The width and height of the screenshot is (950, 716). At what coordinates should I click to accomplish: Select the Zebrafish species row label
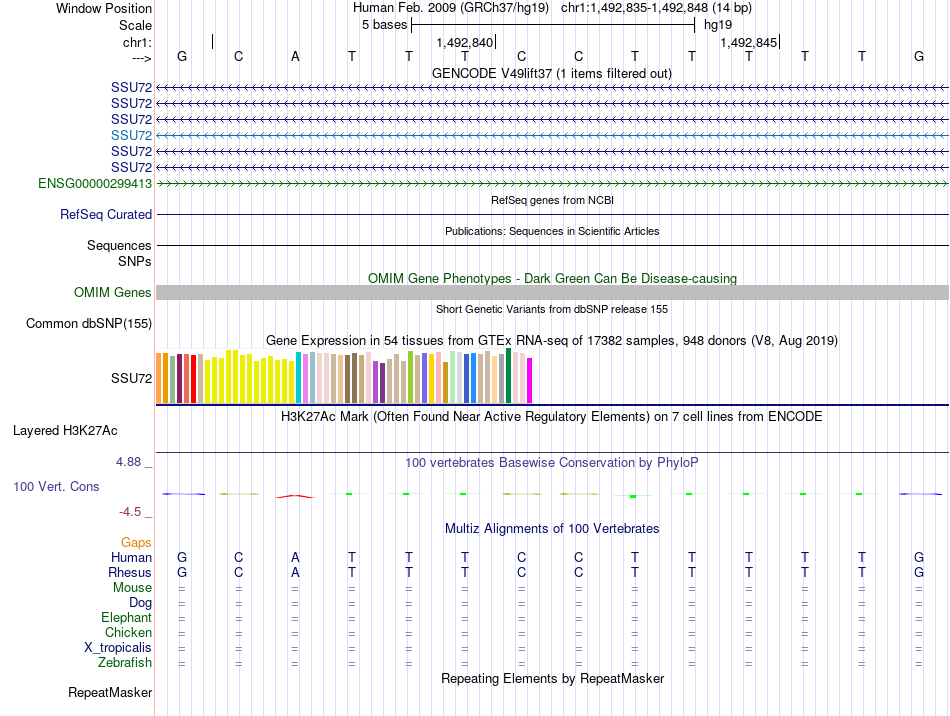coord(125,663)
